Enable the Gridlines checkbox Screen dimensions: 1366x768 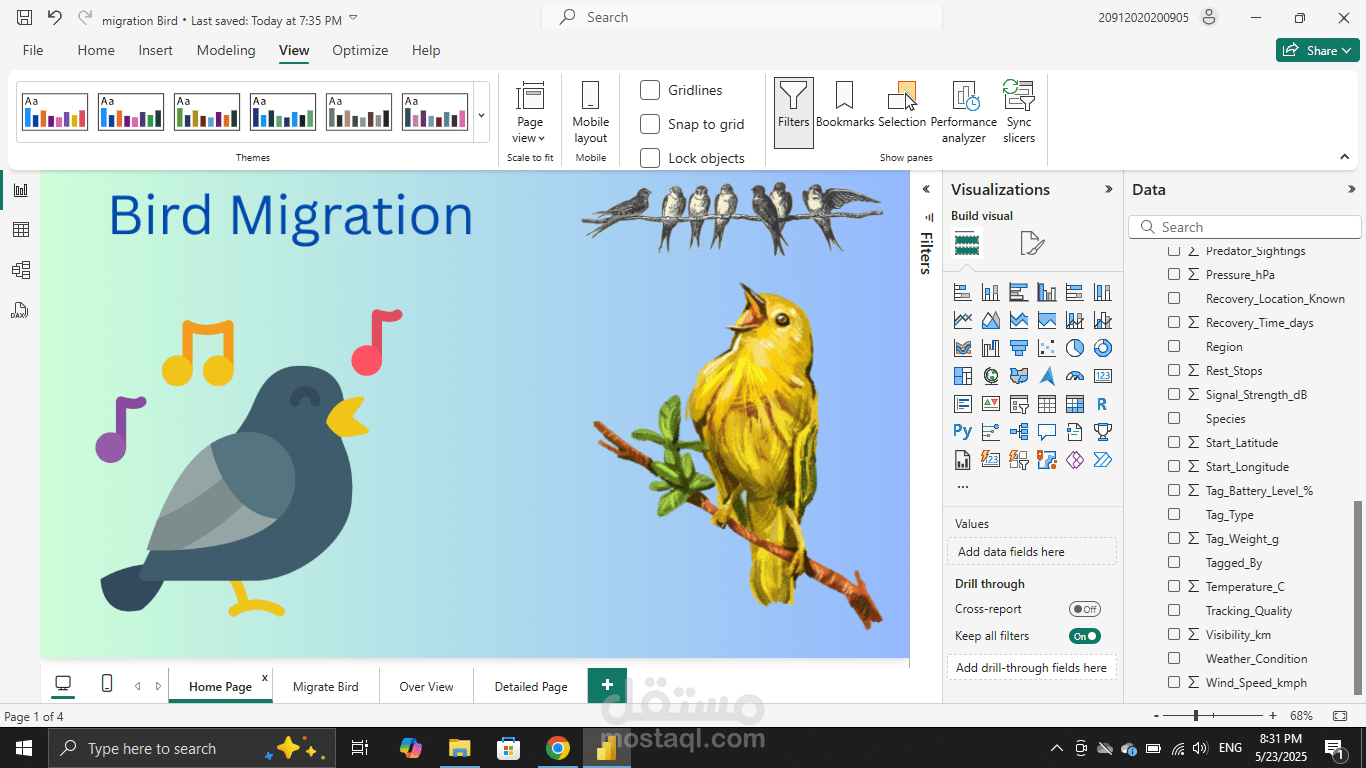[x=650, y=90]
